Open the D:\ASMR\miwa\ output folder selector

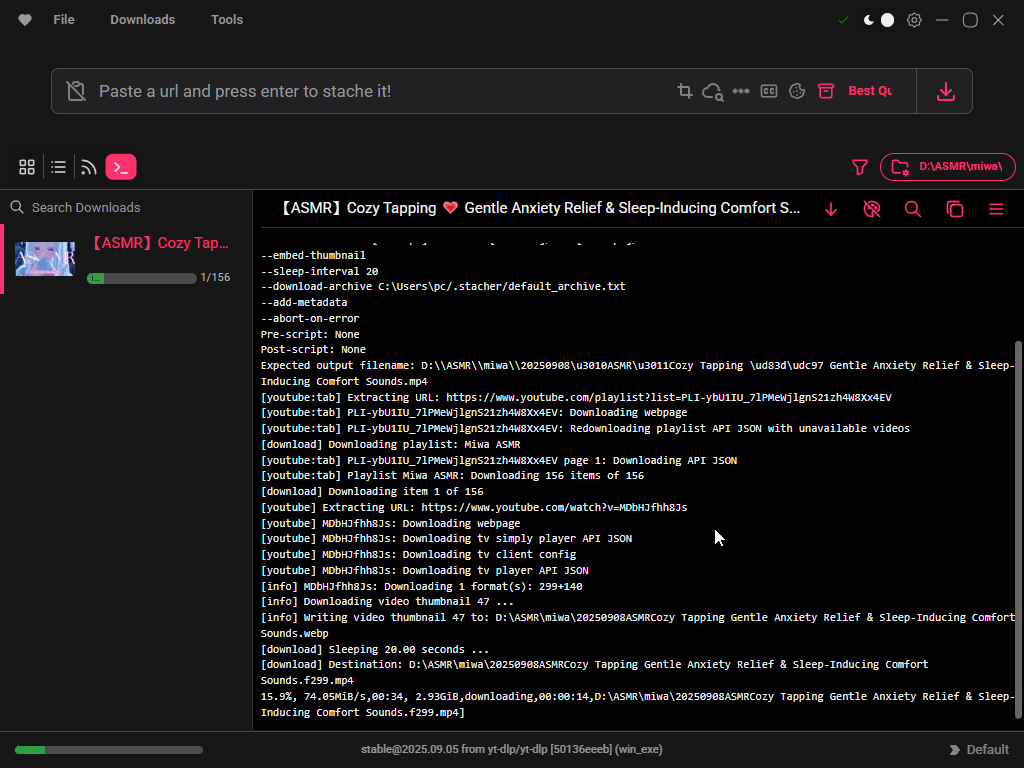(x=947, y=167)
